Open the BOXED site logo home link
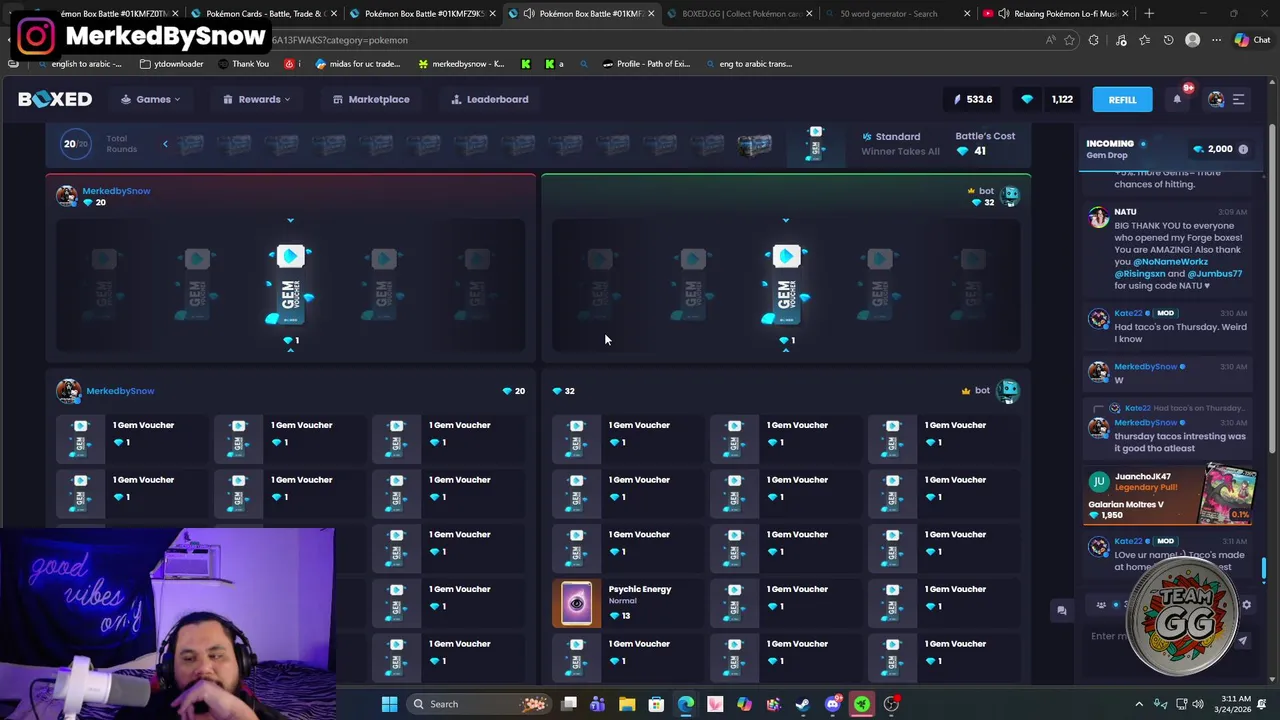 (55, 99)
